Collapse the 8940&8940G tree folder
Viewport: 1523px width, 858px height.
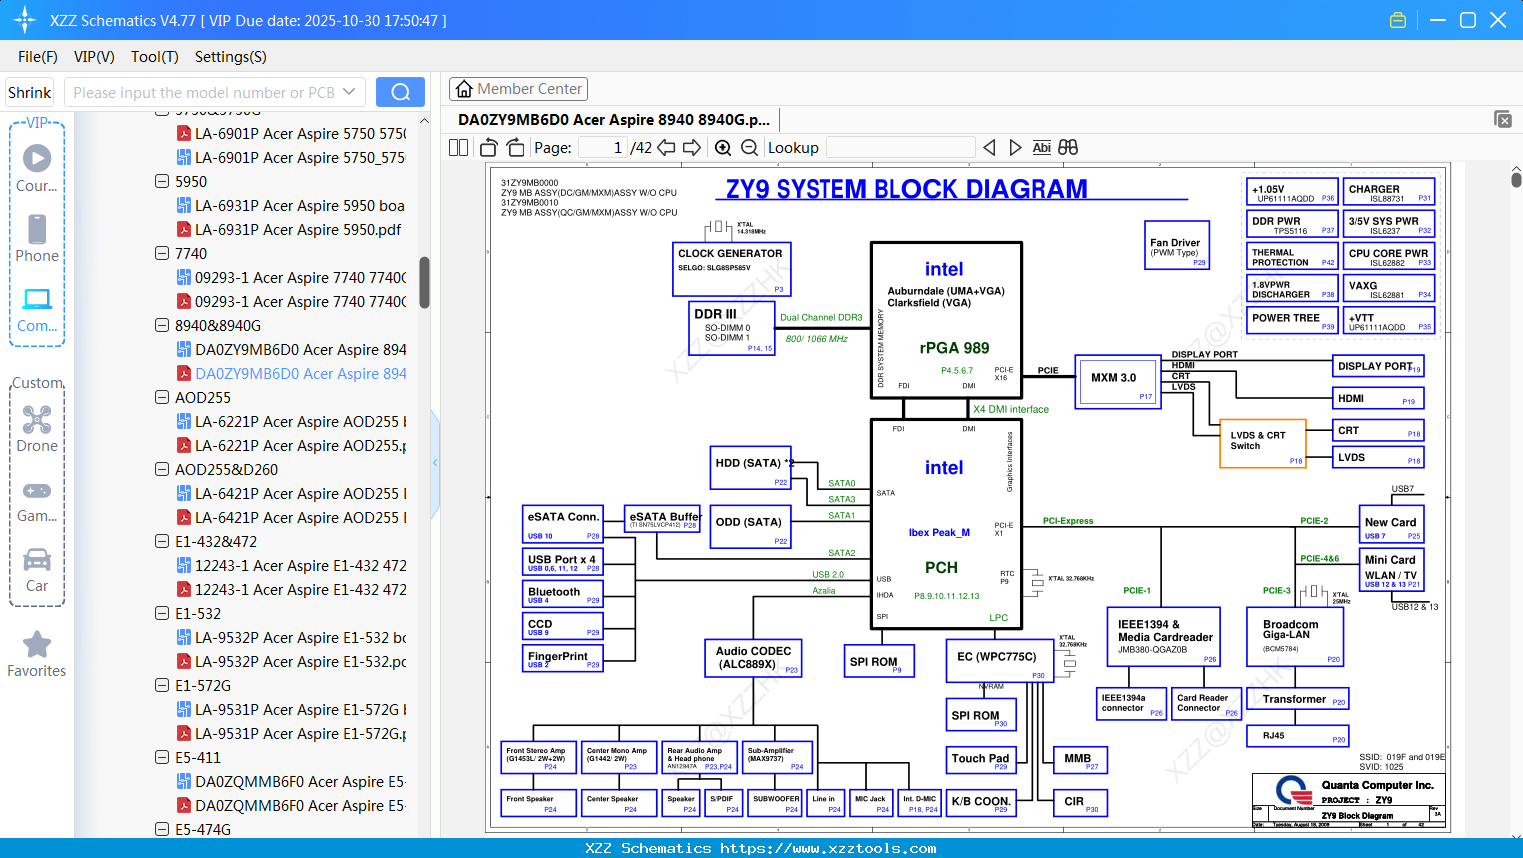coord(162,325)
